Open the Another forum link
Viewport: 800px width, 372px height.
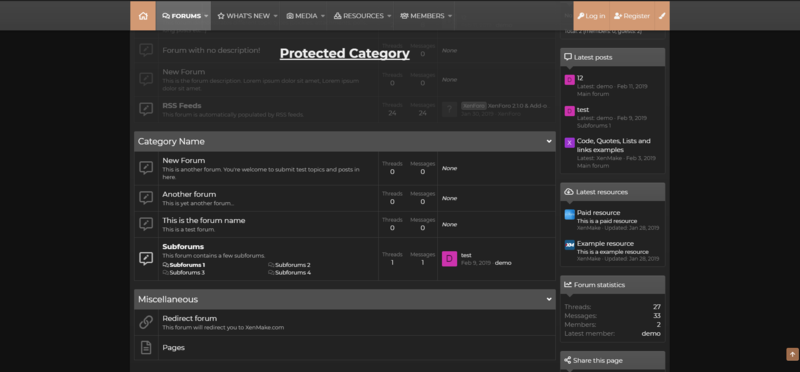pos(189,194)
